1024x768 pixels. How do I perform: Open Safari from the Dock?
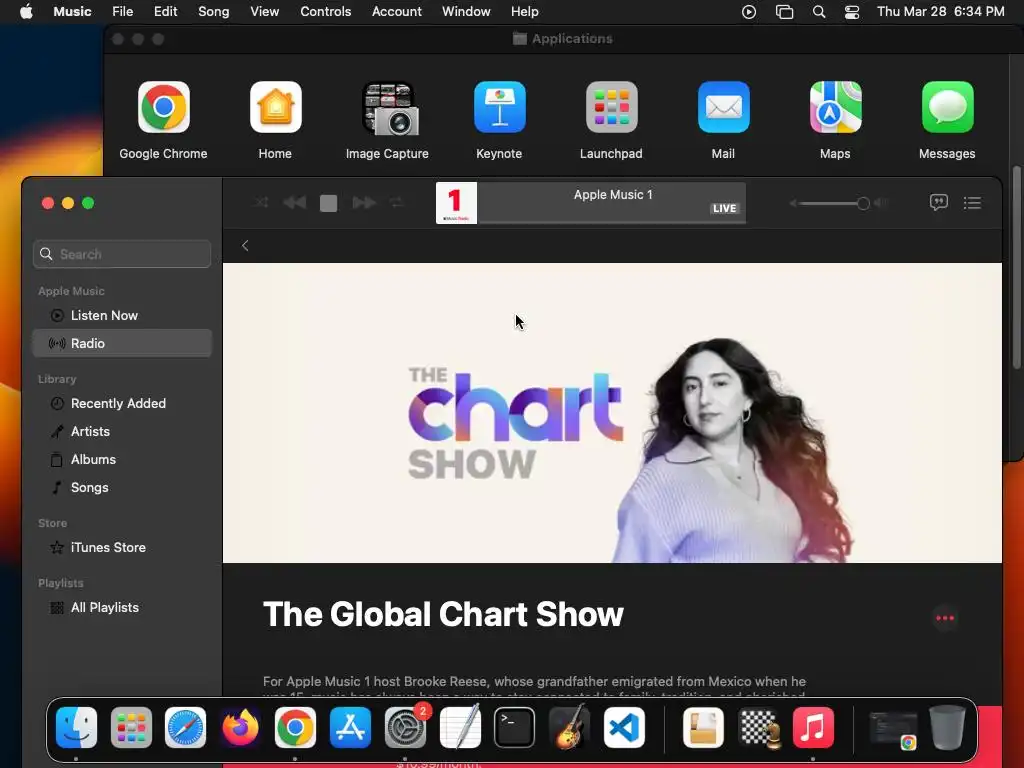pos(185,728)
